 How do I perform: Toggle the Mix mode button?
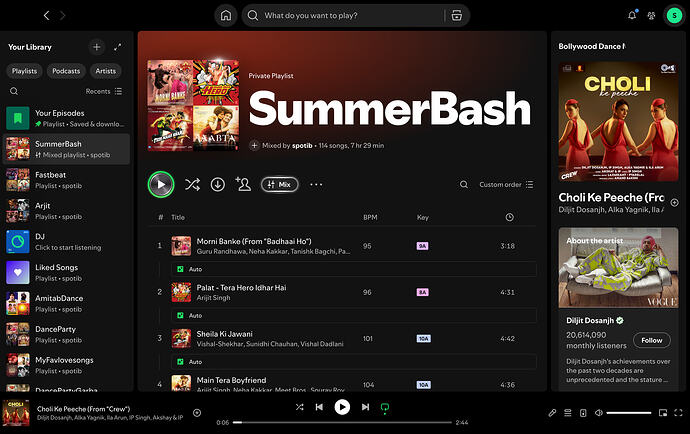[280, 184]
